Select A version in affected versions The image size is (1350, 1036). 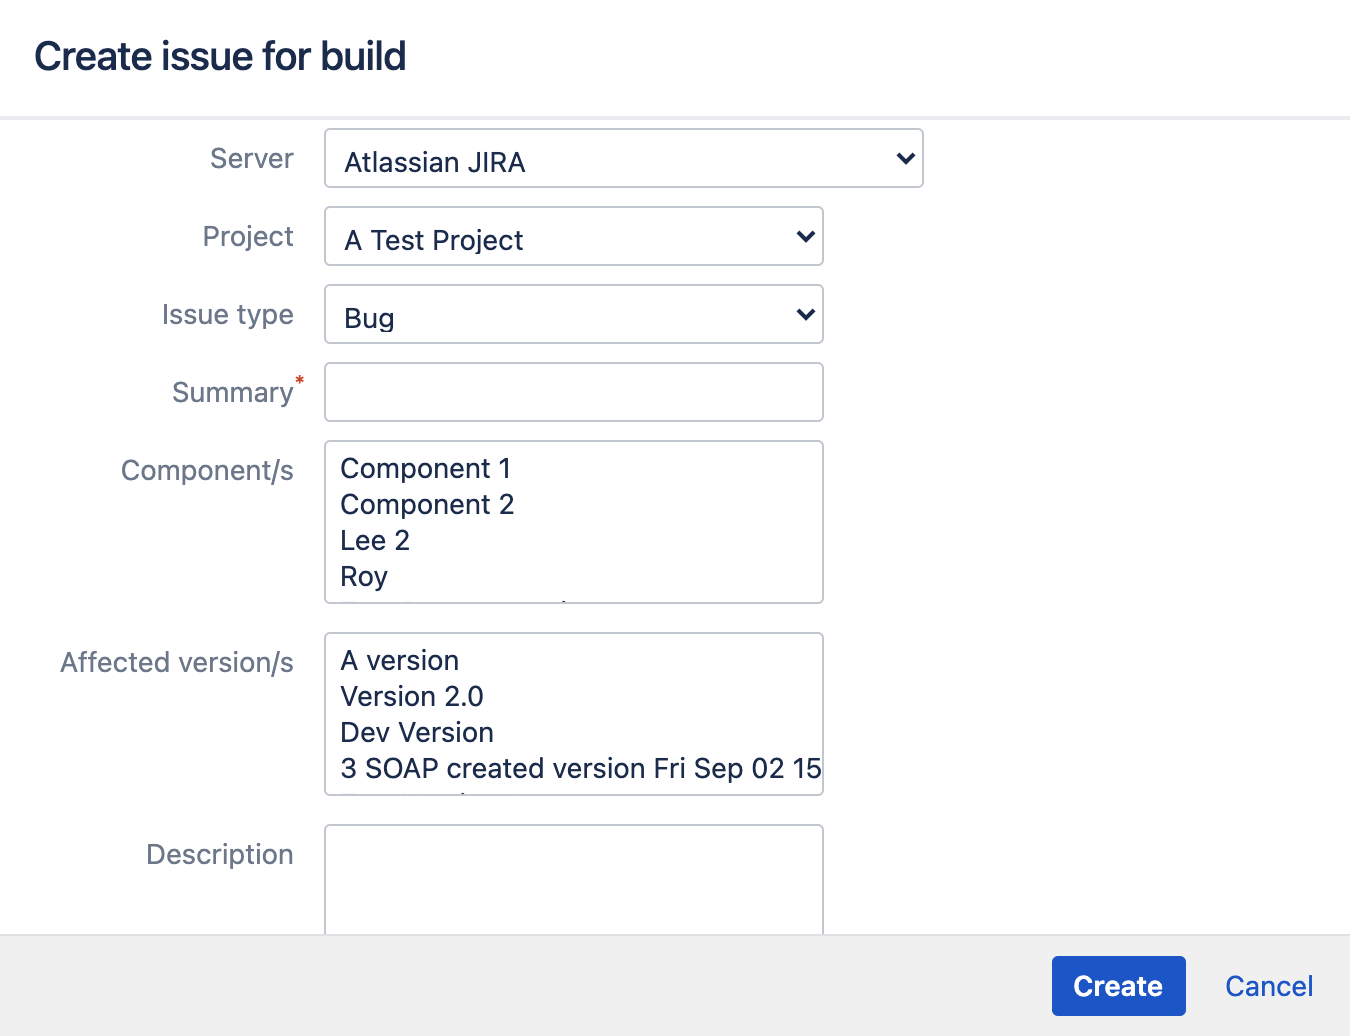[x=400, y=660]
